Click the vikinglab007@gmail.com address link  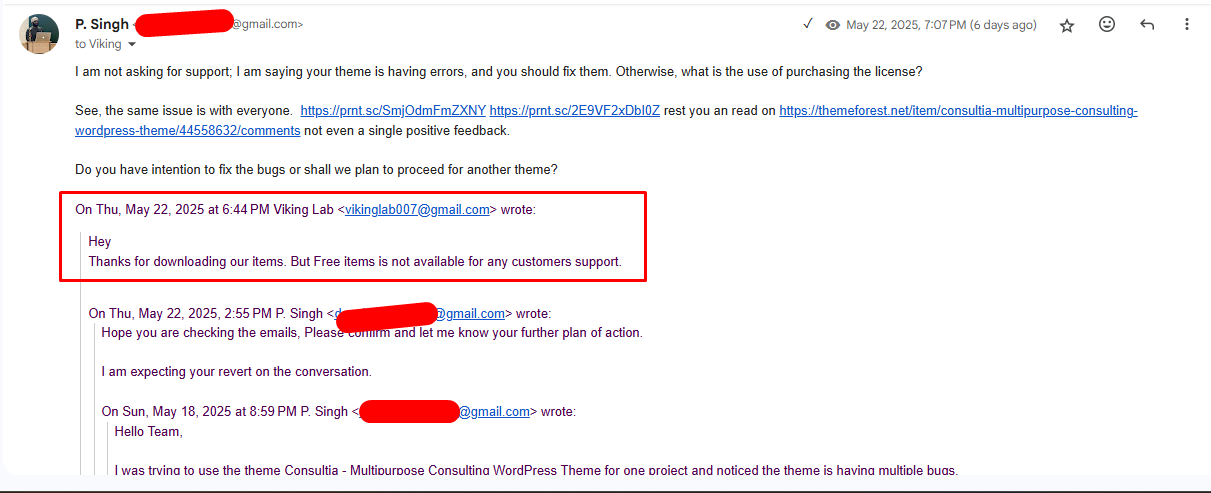tap(417, 210)
